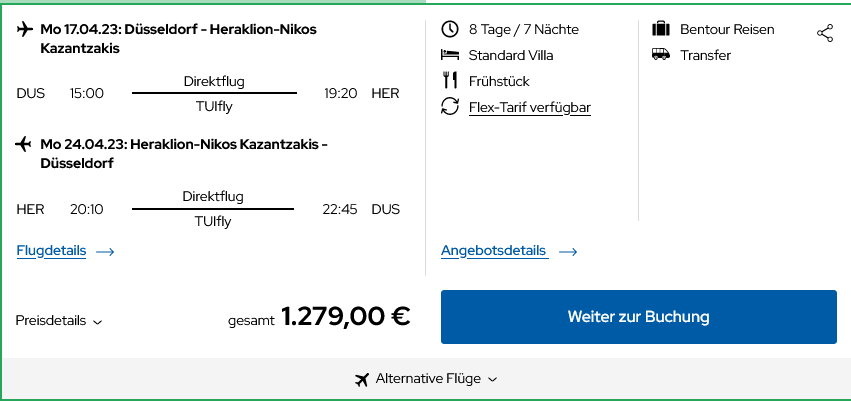This screenshot has height=402, width=851.
Task: Click the Angebotsdetails arrow icon
Action: coord(568,252)
